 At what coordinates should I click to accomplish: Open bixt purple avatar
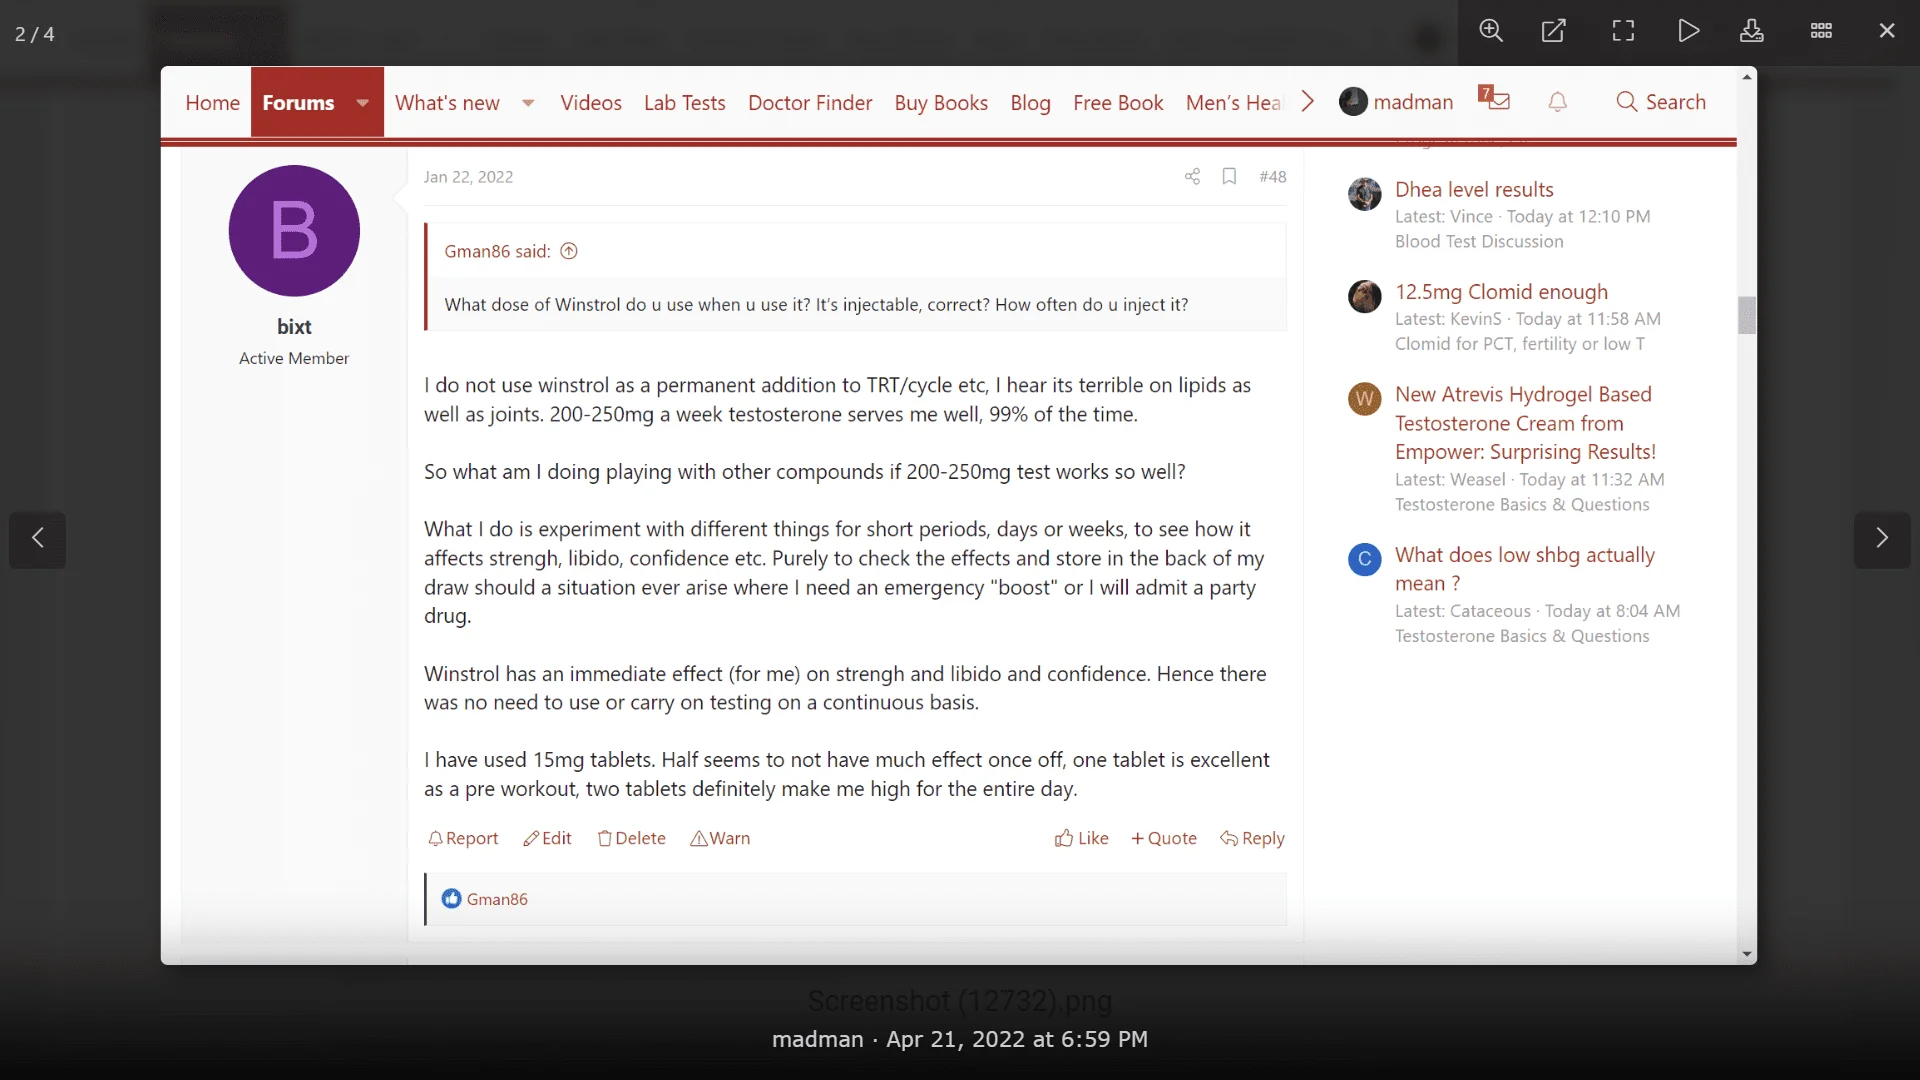tap(294, 231)
